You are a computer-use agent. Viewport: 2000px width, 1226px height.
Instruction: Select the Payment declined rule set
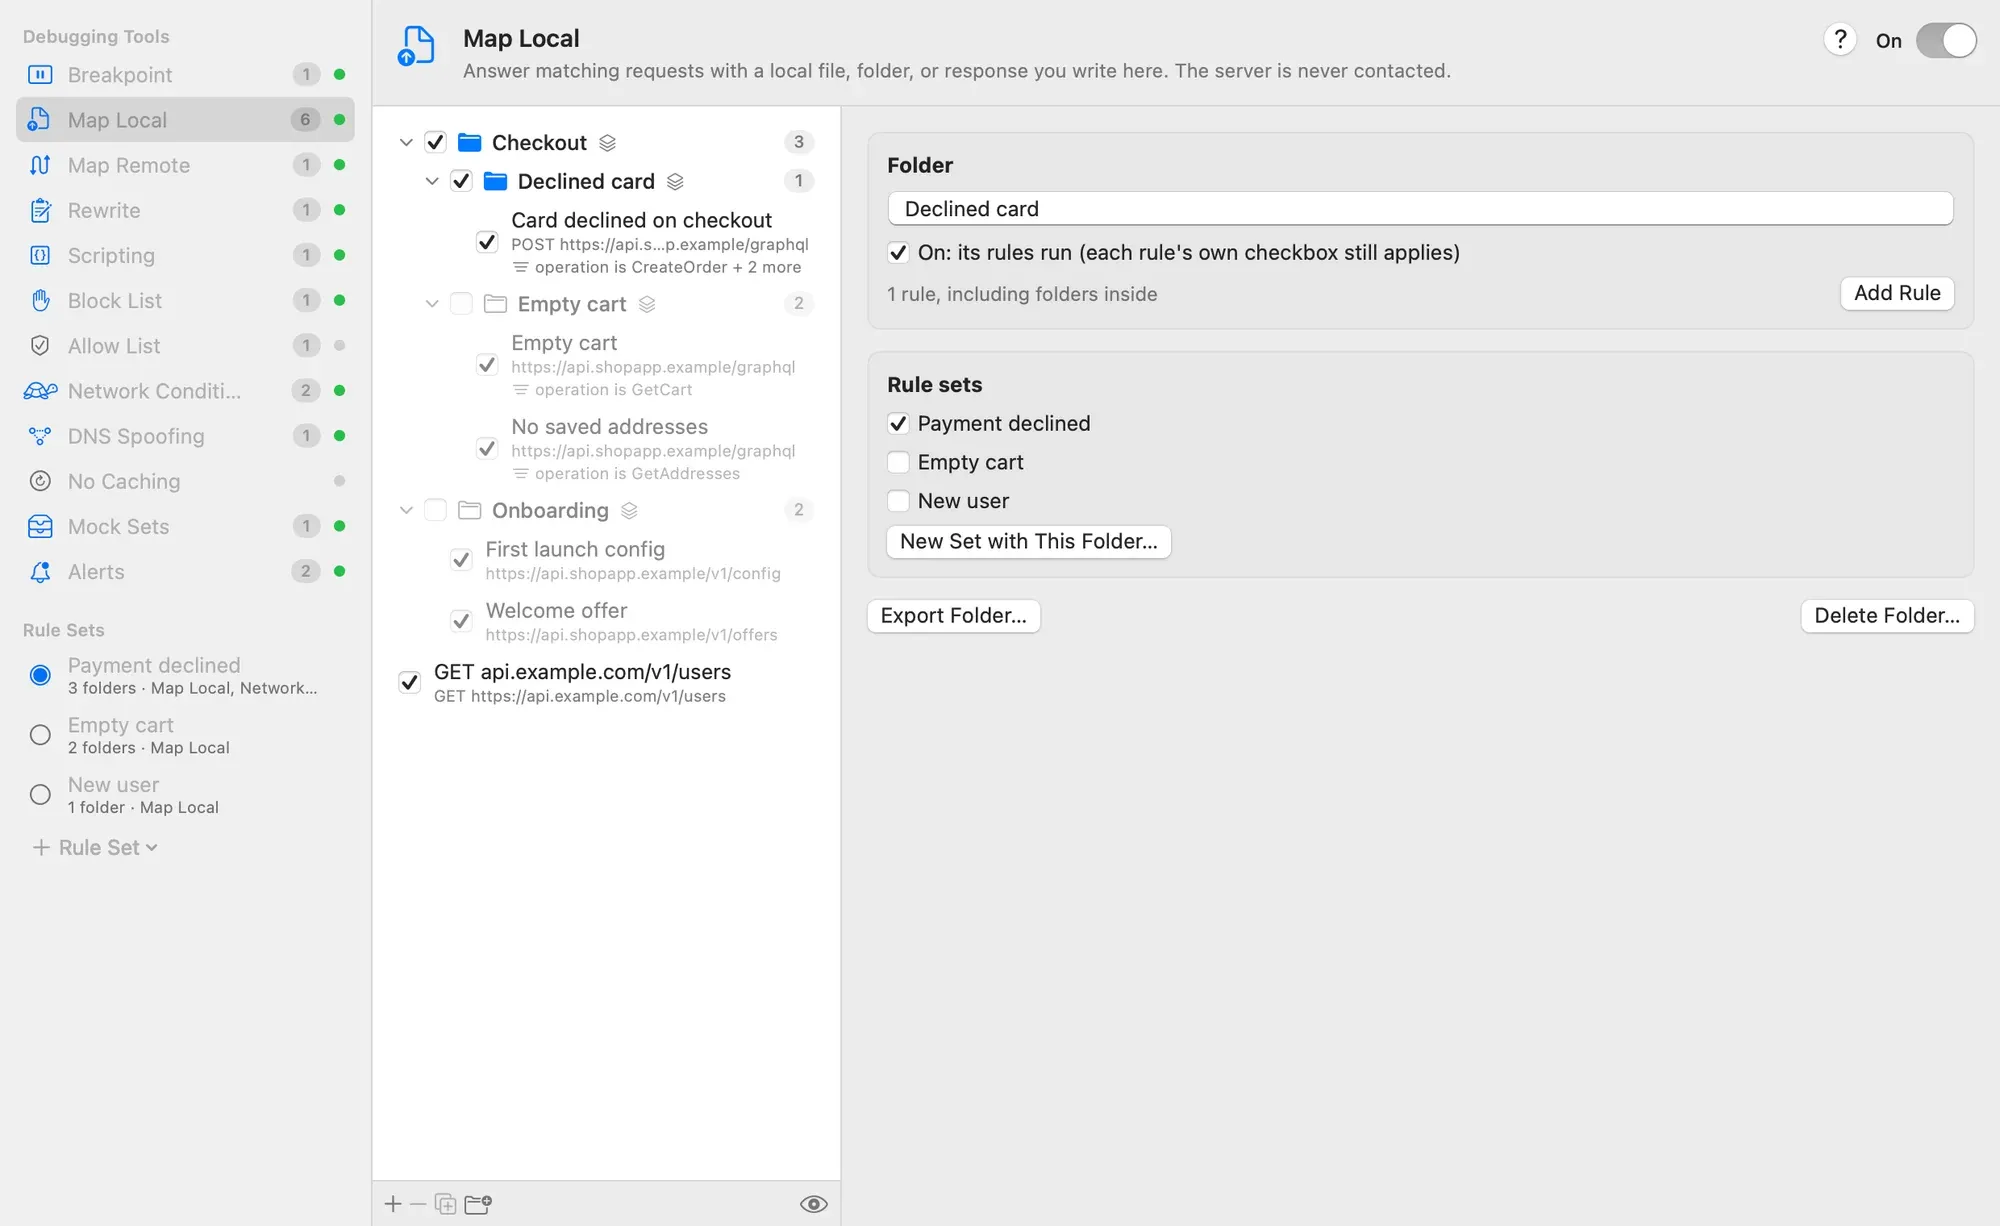(185, 675)
